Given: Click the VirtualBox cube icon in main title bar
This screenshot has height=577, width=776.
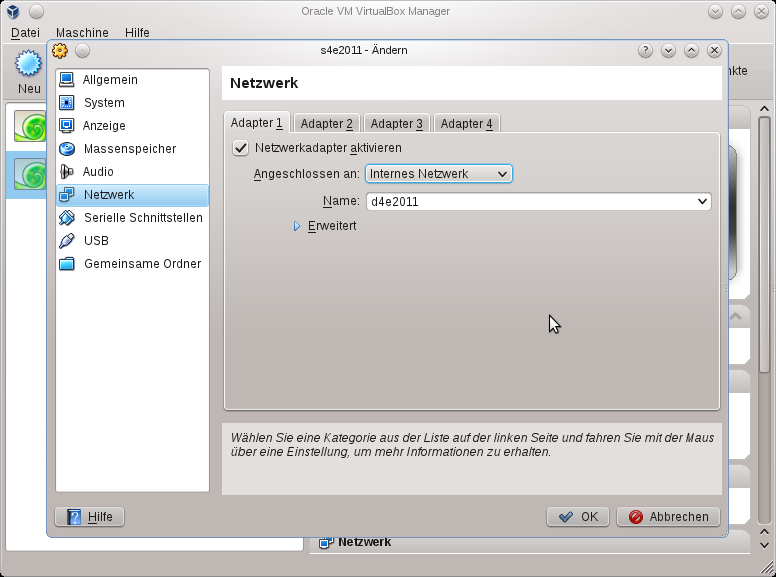Looking at the screenshot, I should click(13, 11).
